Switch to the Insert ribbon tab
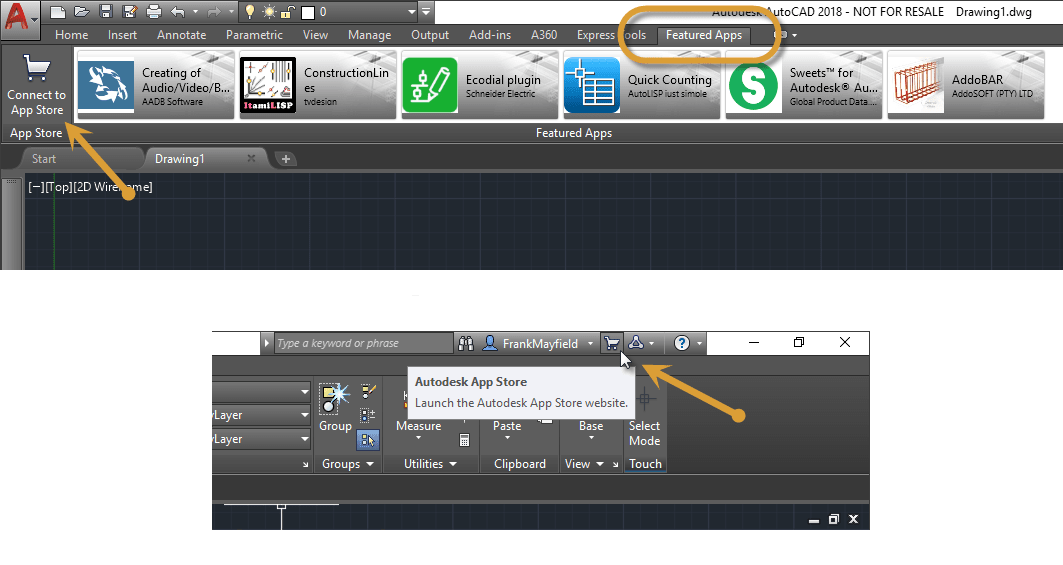The height and width of the screenshot is (565, 1063). [x=122, y=35]
